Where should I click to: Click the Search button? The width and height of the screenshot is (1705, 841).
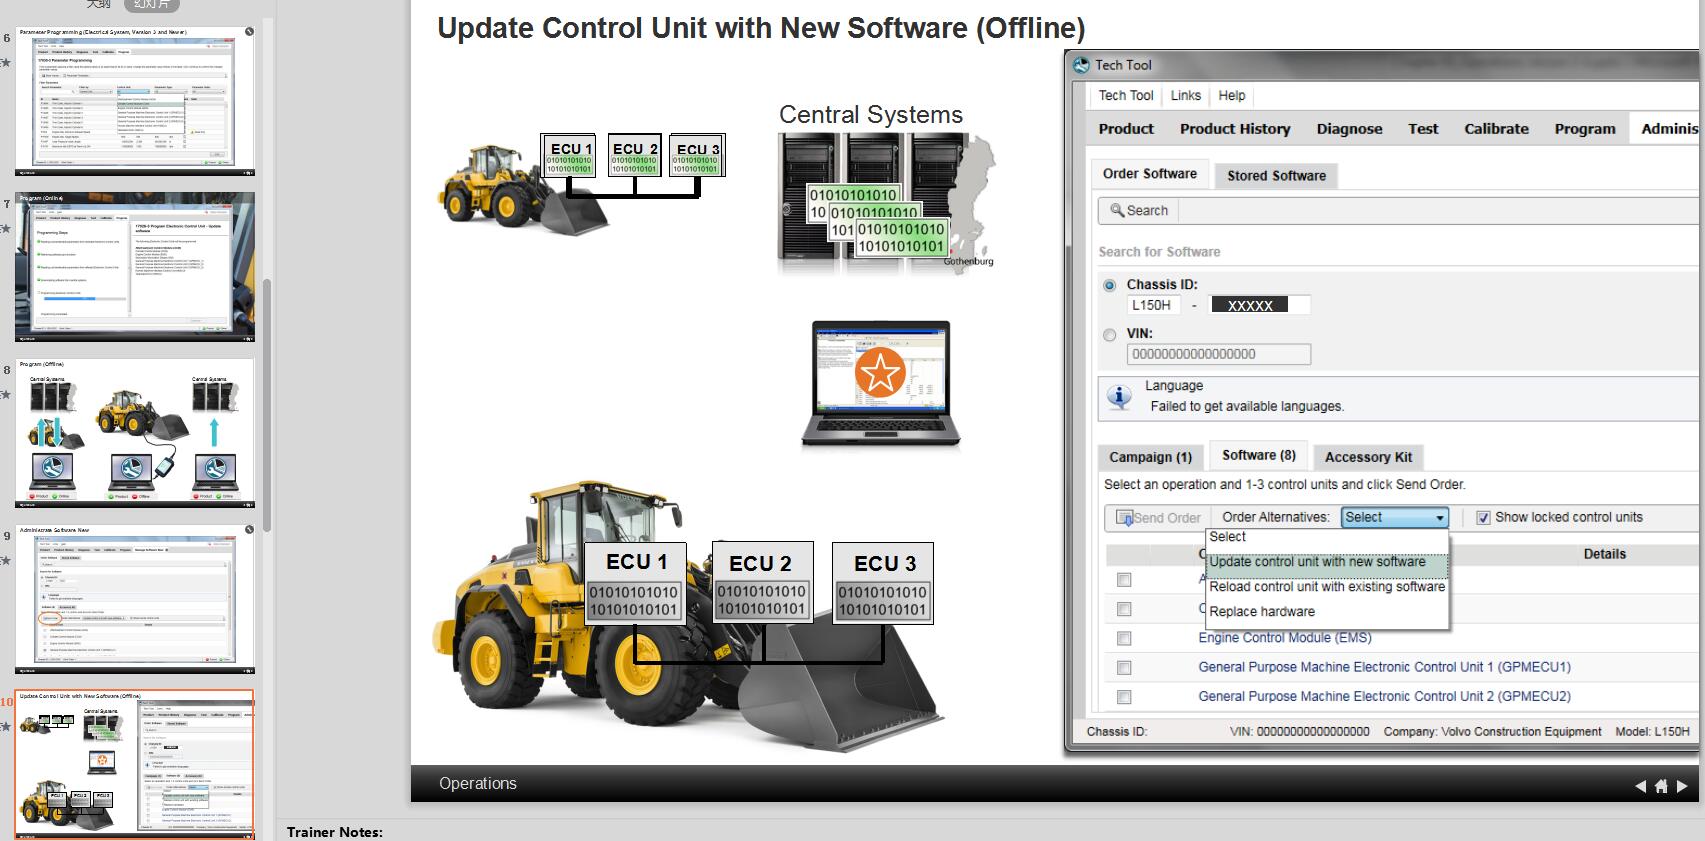(1139, 211)
